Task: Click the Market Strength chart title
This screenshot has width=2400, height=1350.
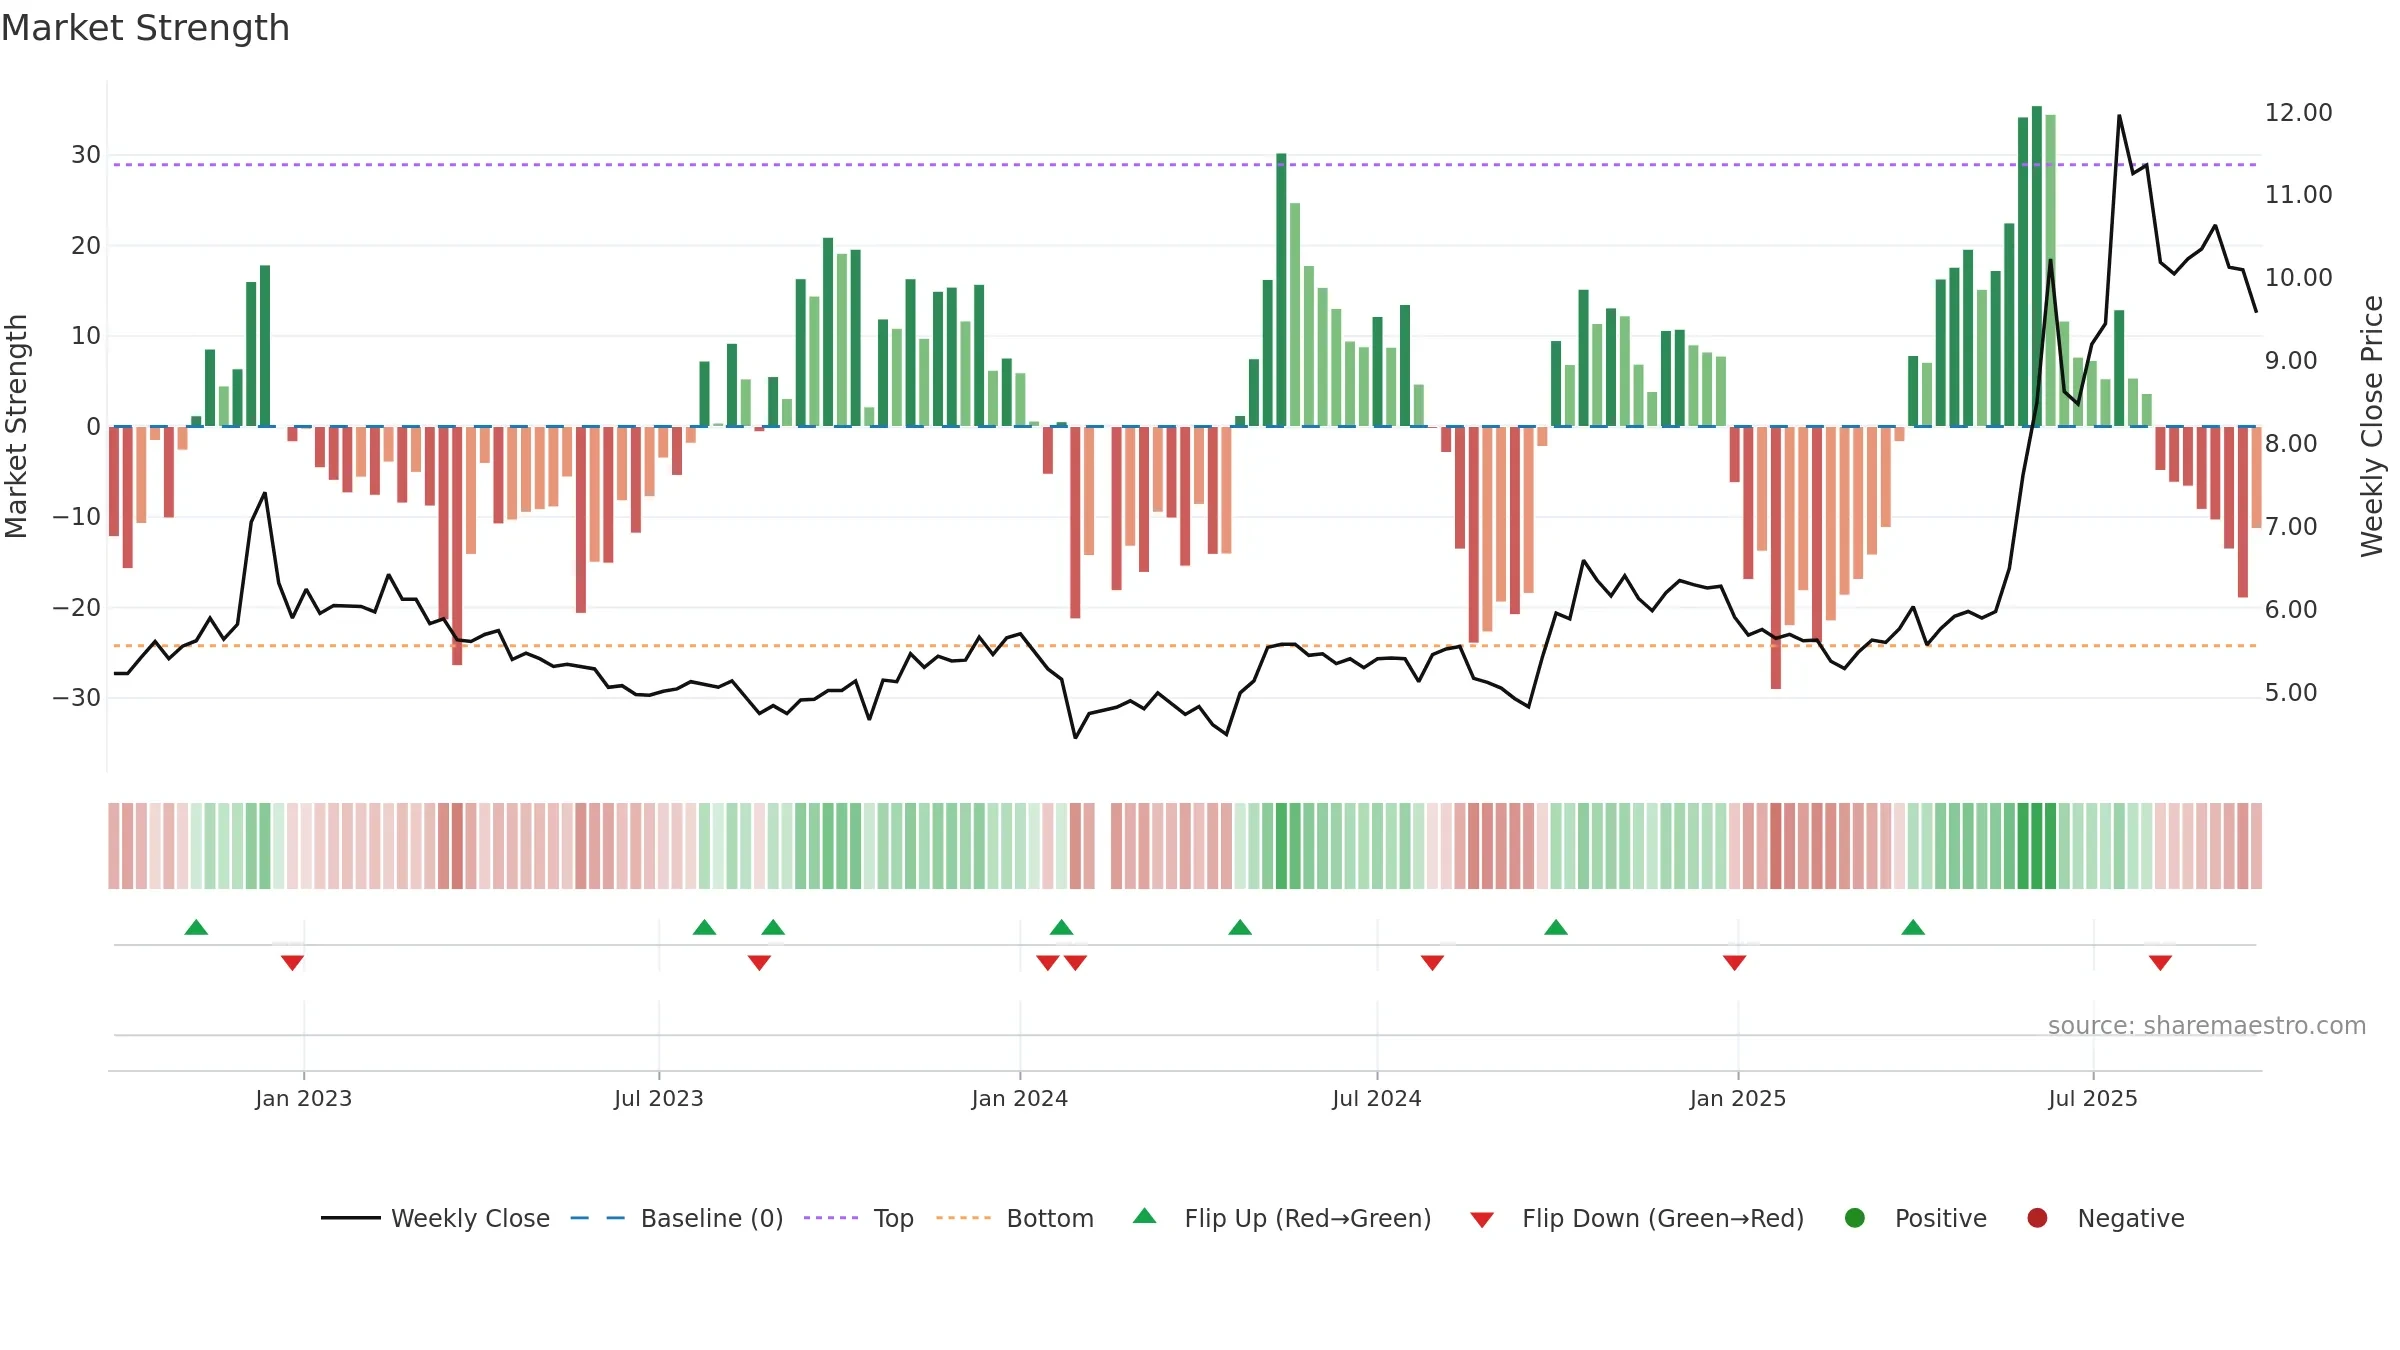Action: point(145,28)
